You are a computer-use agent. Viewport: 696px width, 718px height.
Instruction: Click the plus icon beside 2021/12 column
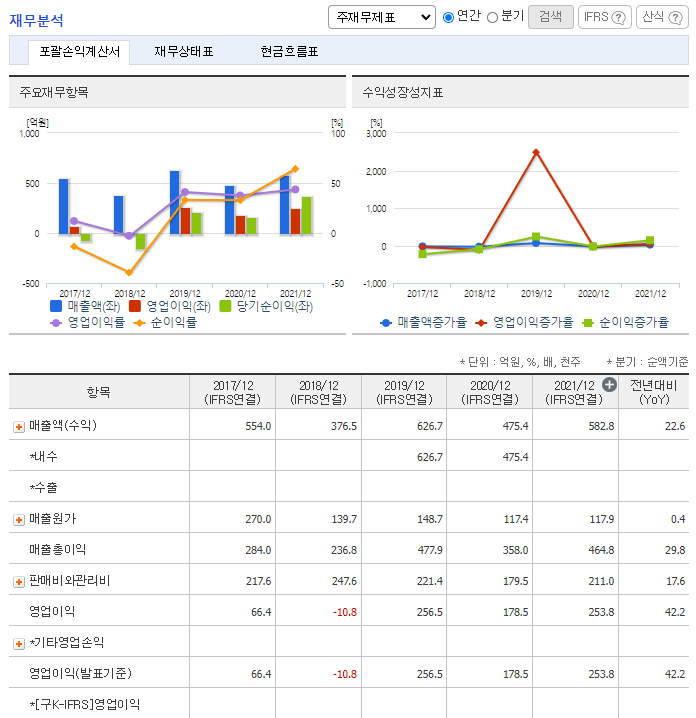[x=609, y=384]
